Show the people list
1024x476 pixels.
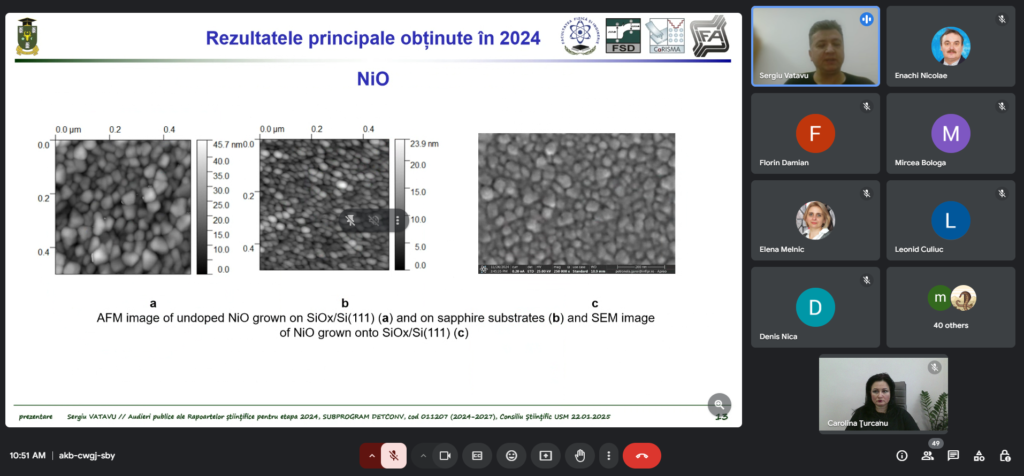pos(928,455)
